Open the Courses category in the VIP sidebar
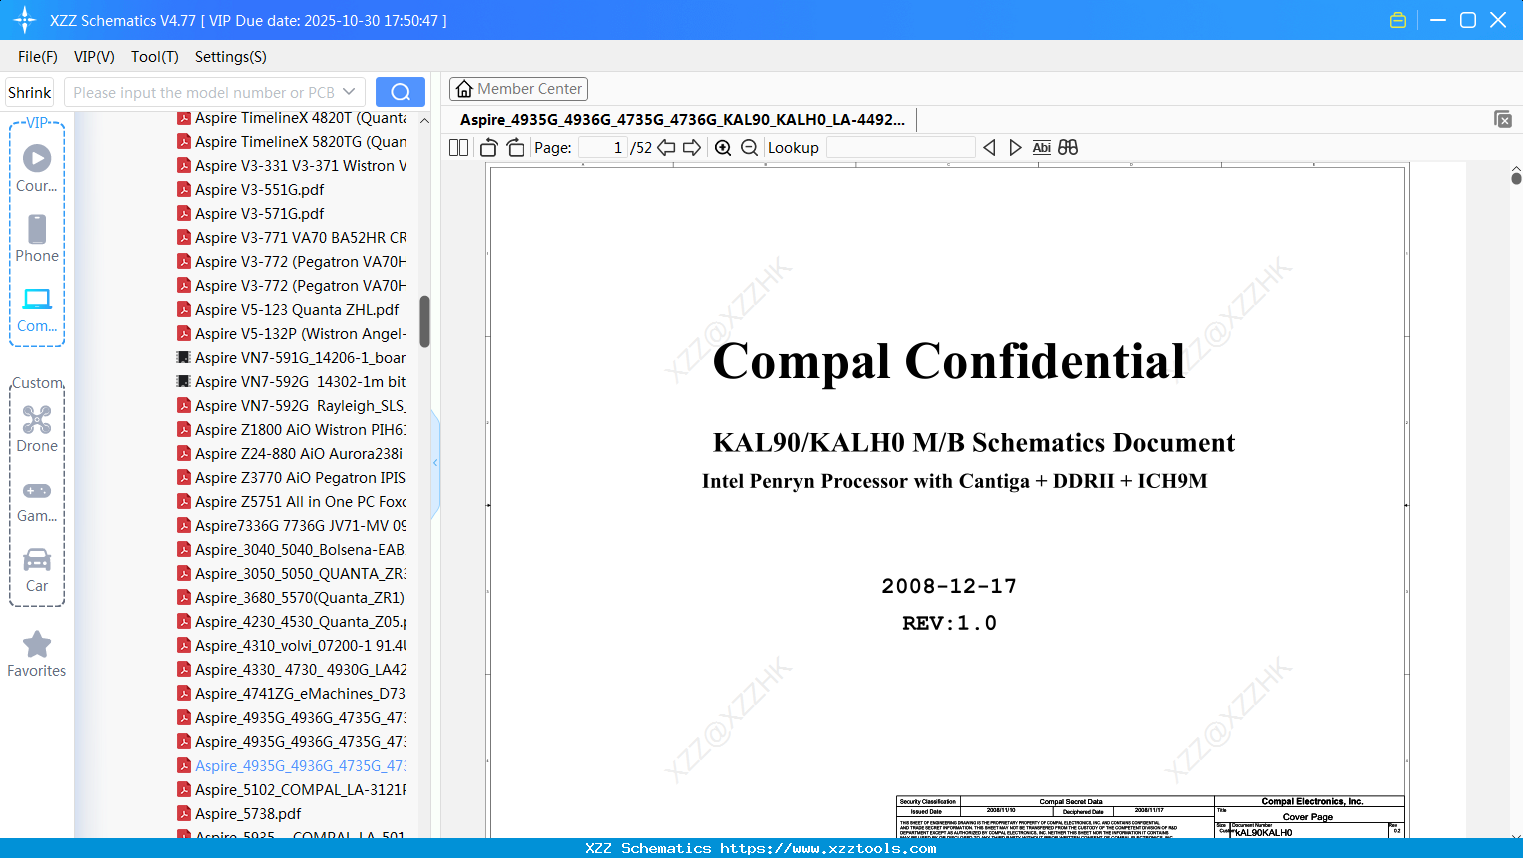Image resolution: width=1523 pixels, height=858 pixels. coord(37,168)
